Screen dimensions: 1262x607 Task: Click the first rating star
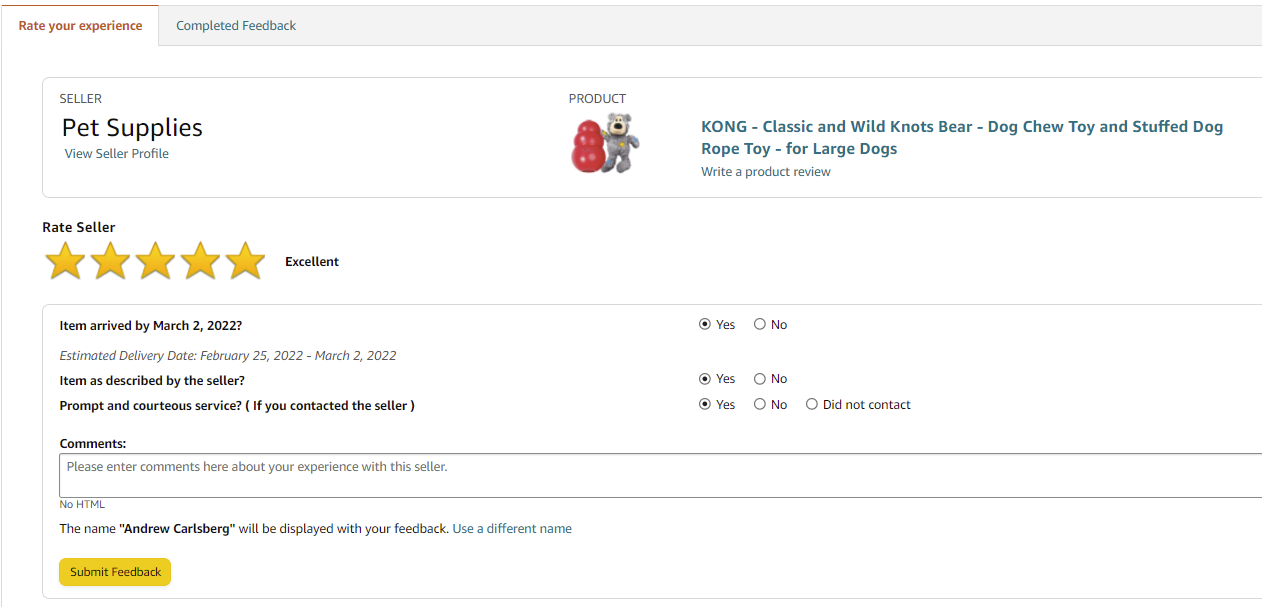point(65,262)
